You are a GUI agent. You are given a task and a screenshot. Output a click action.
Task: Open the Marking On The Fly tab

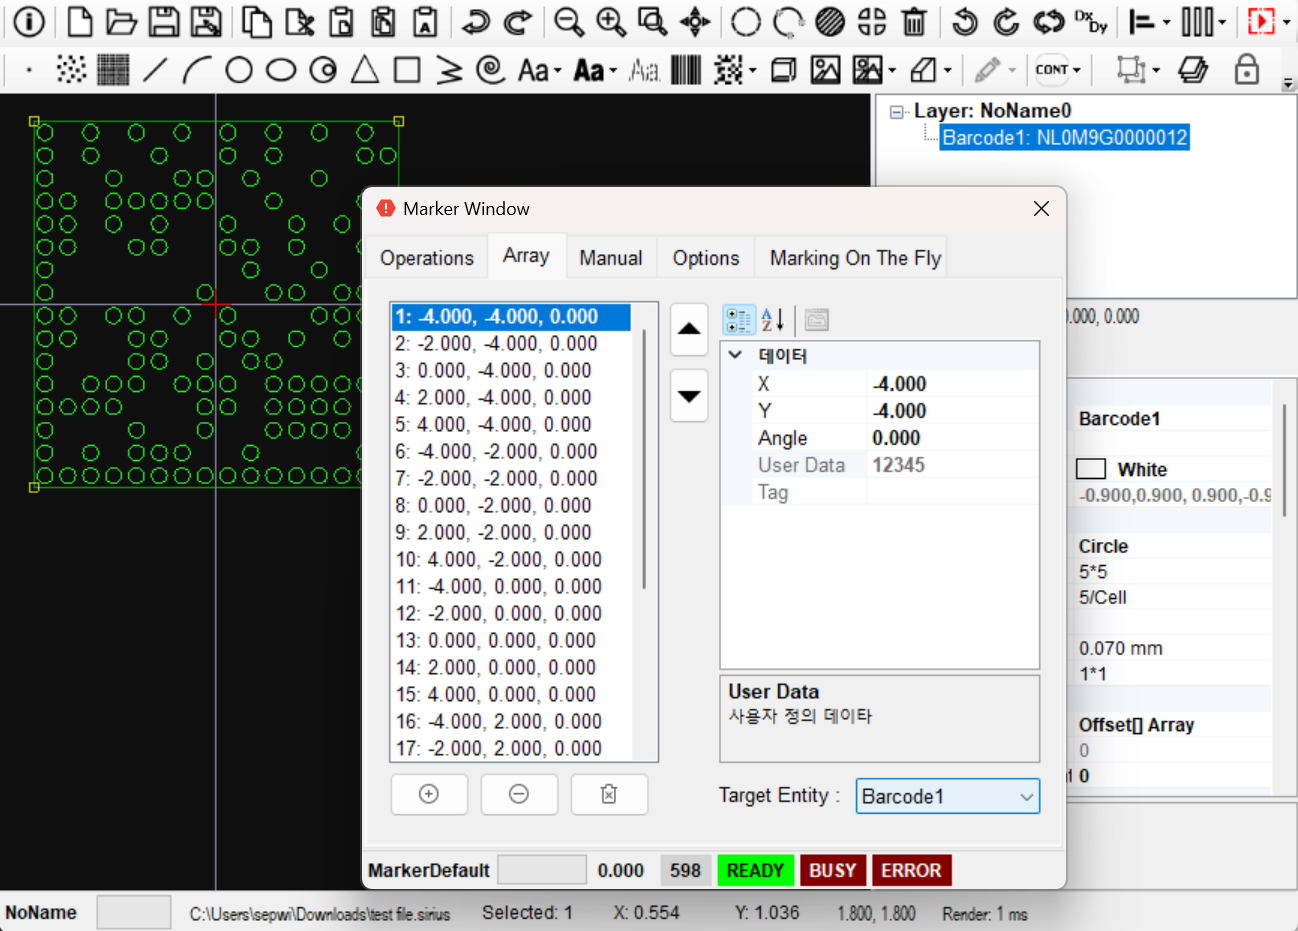coord(855,258)
